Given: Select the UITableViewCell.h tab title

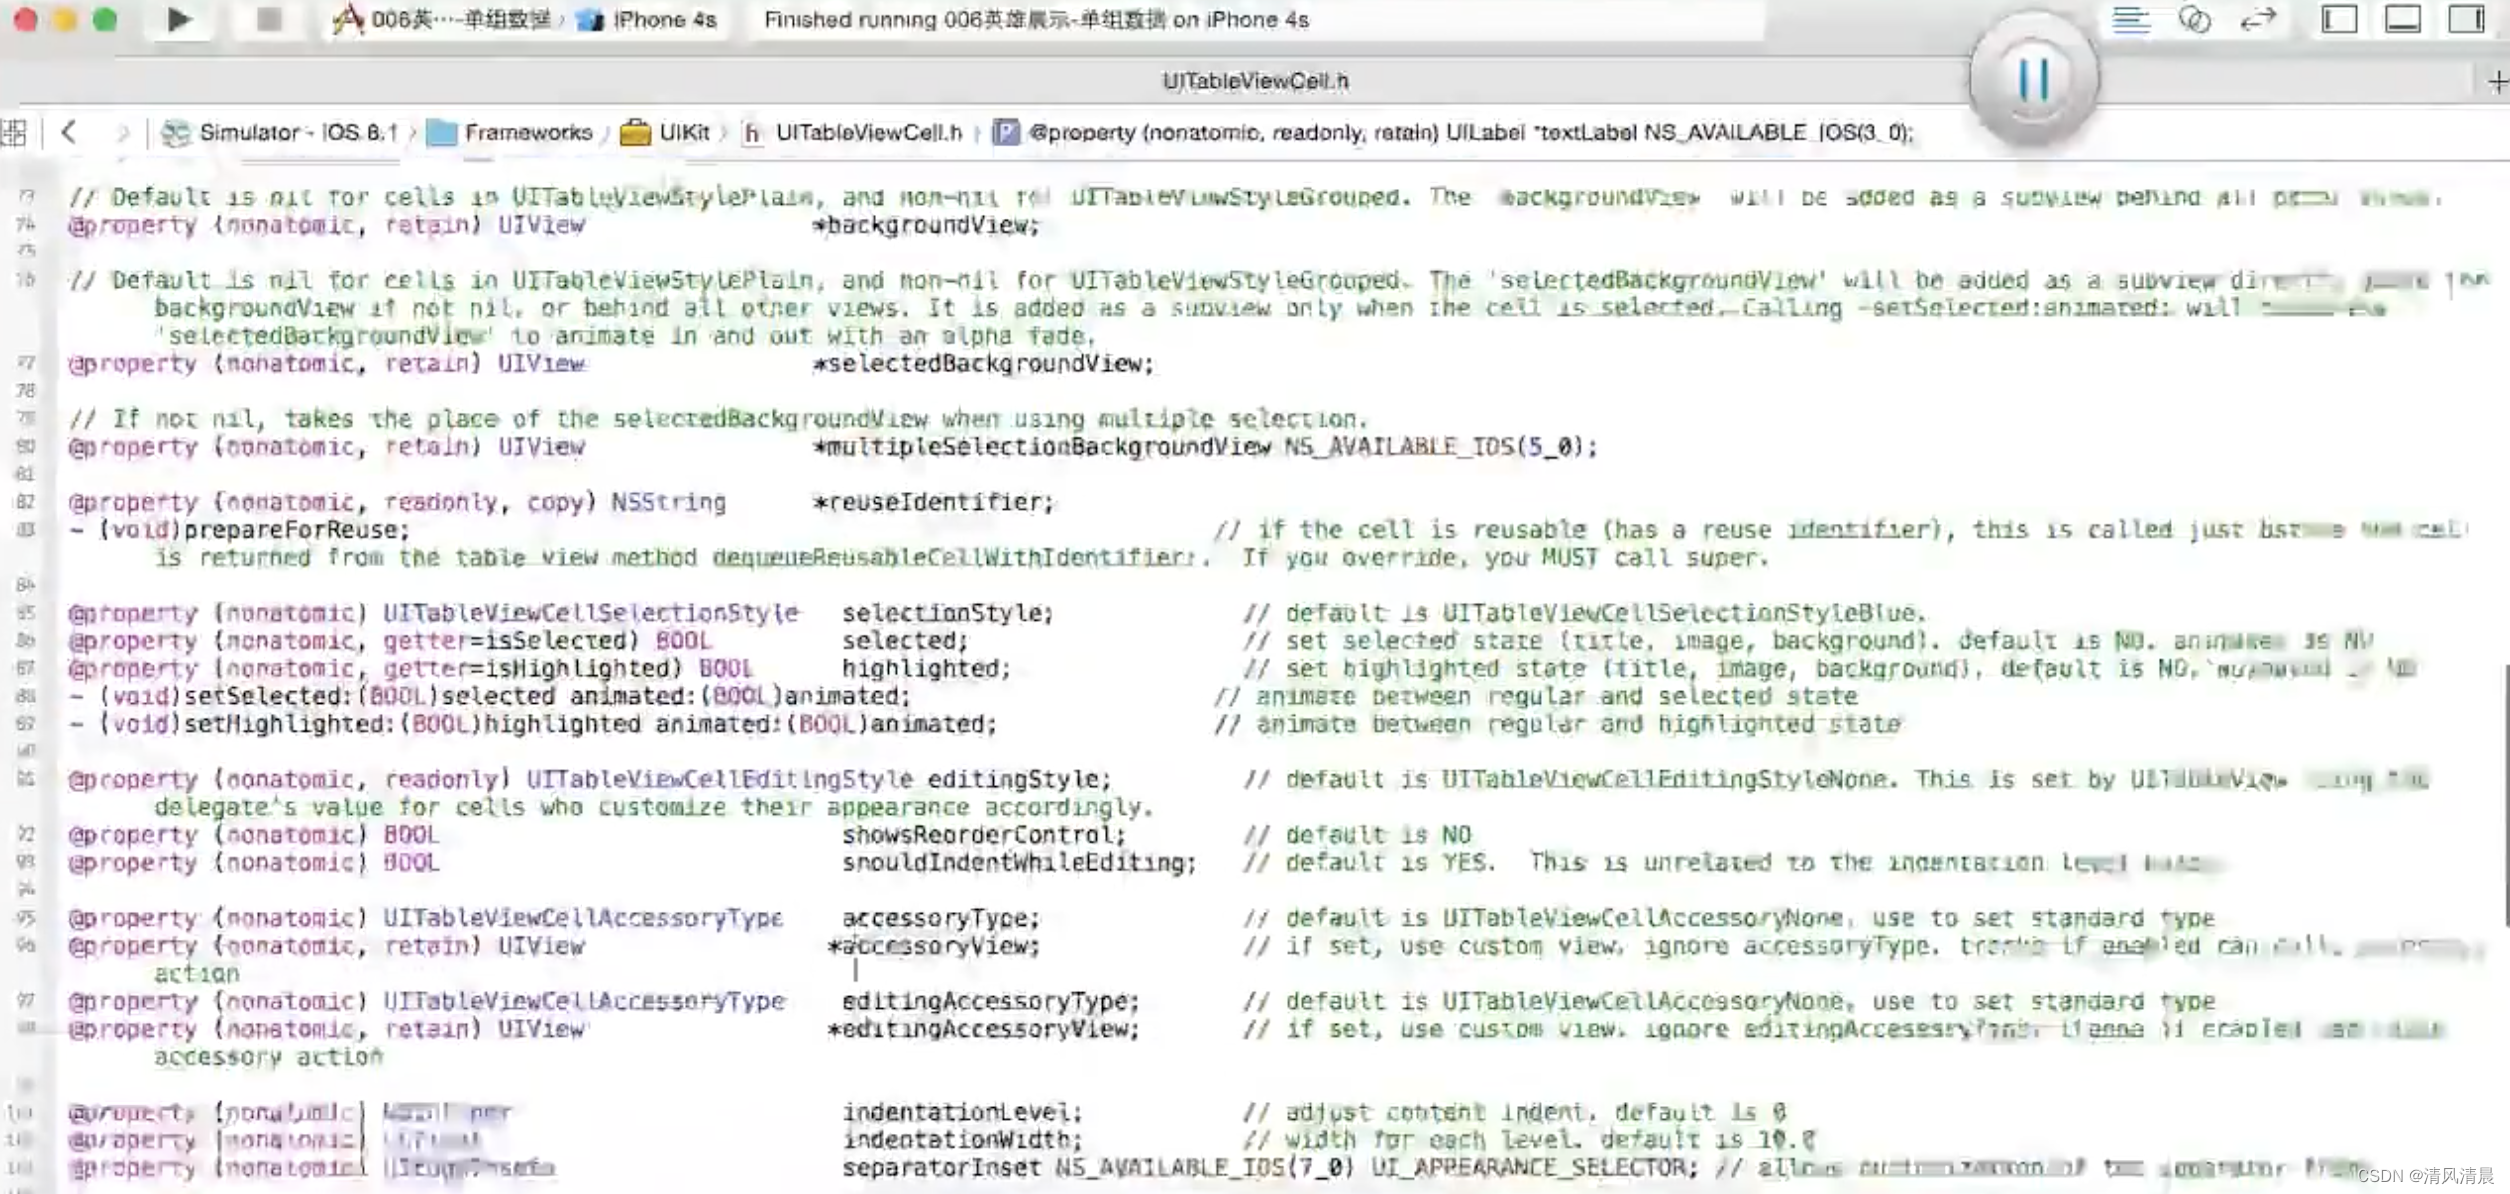Looking at the screenshot, I should [1255, 81].
